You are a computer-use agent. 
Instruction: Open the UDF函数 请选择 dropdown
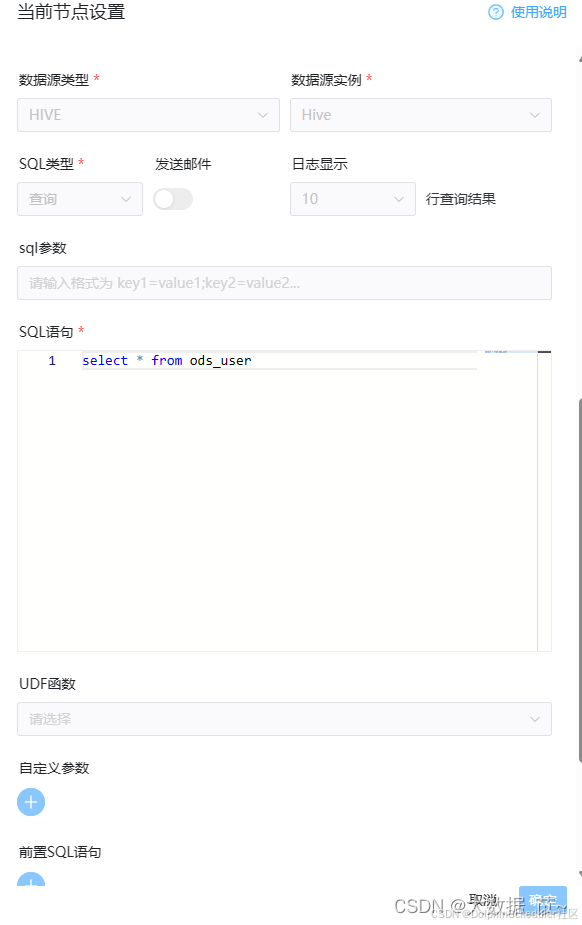coord(284,719)
